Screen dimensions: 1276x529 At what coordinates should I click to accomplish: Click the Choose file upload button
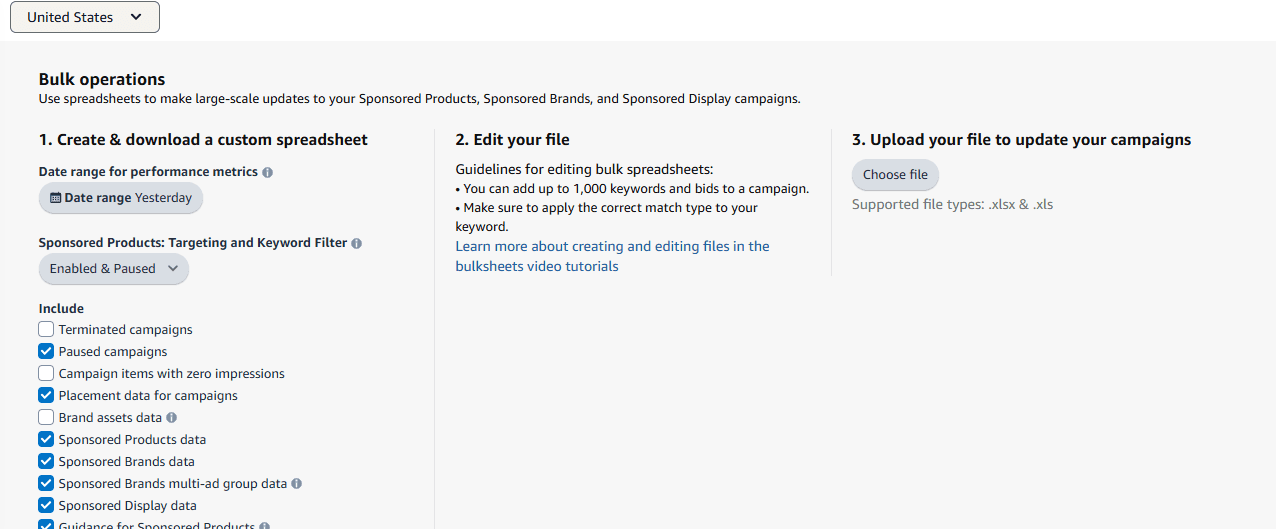point(895,175)
